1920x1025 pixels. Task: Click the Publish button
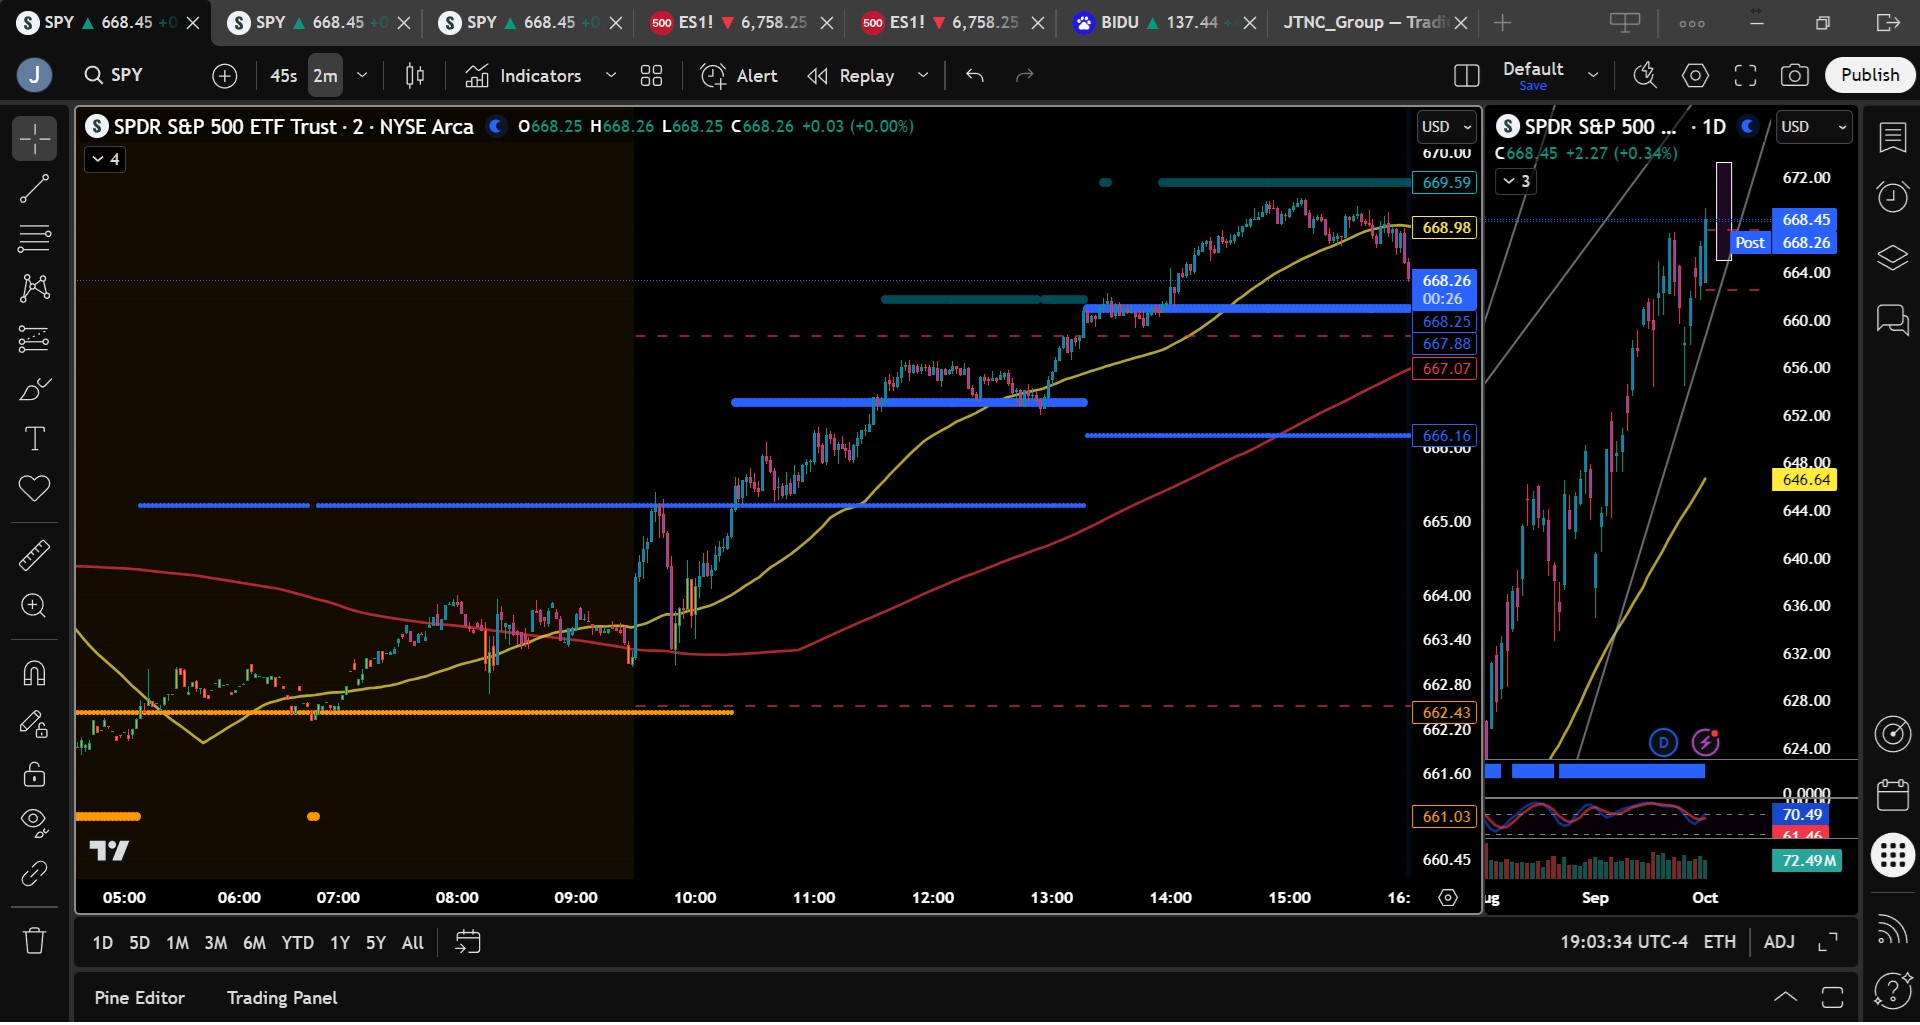tap(1870, 76)
